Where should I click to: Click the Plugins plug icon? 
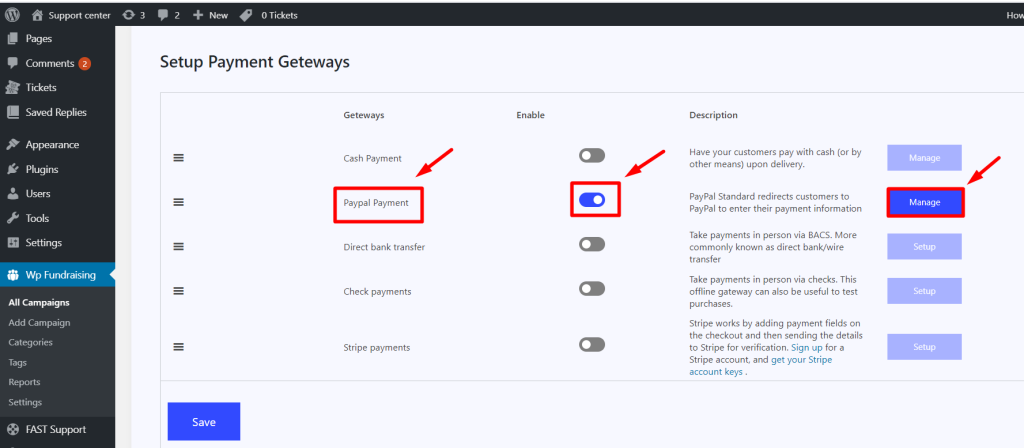point(12,169)
